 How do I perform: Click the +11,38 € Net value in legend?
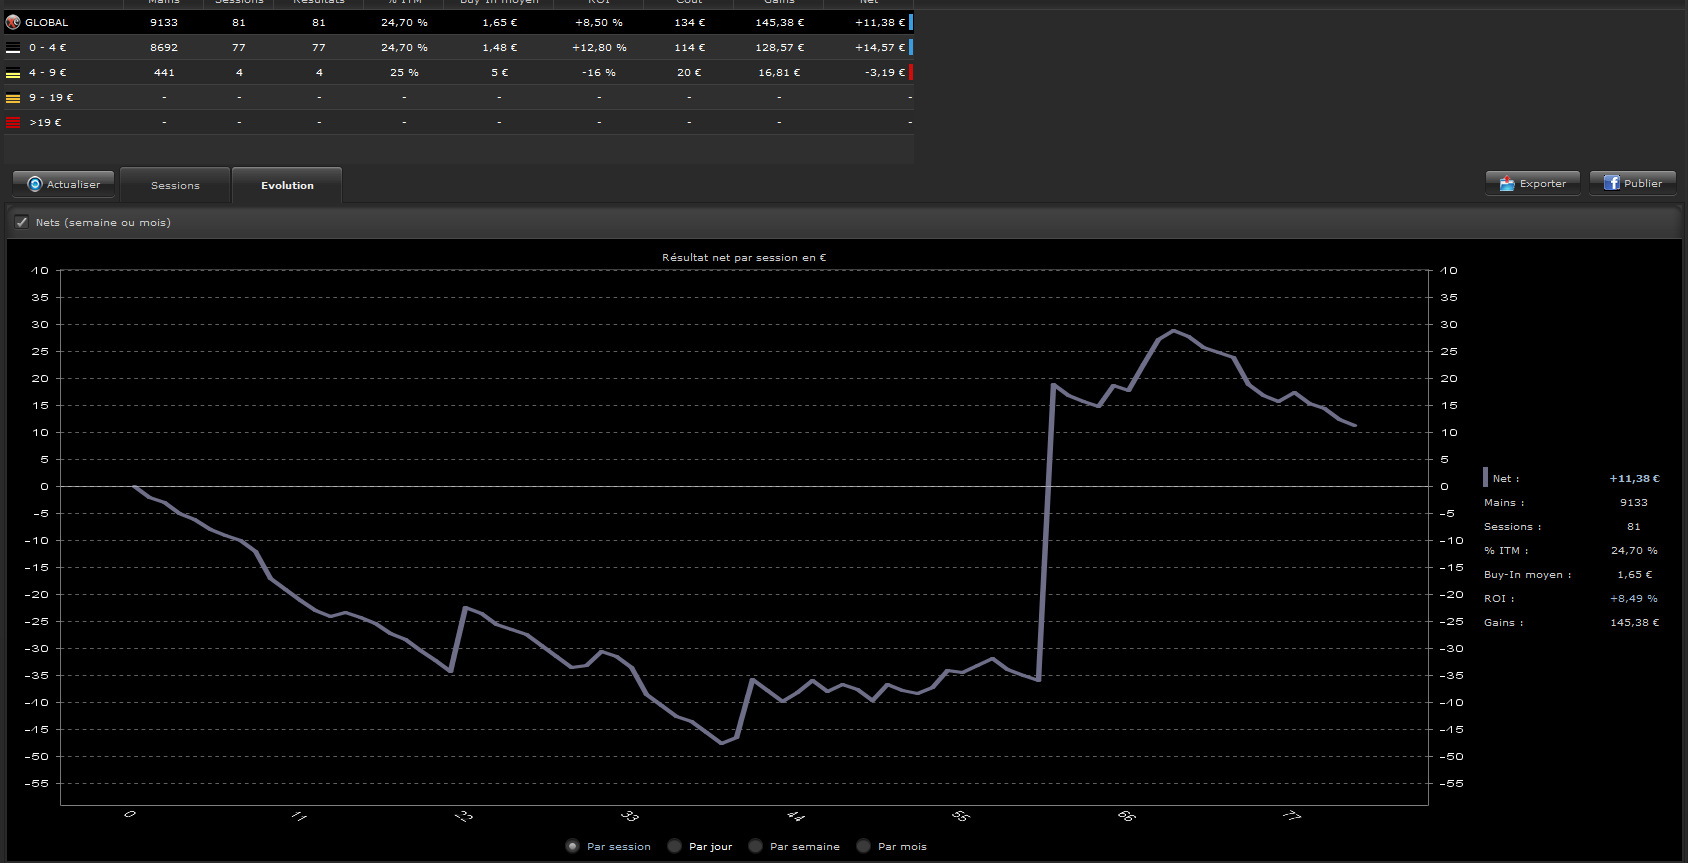[1634, 478]
